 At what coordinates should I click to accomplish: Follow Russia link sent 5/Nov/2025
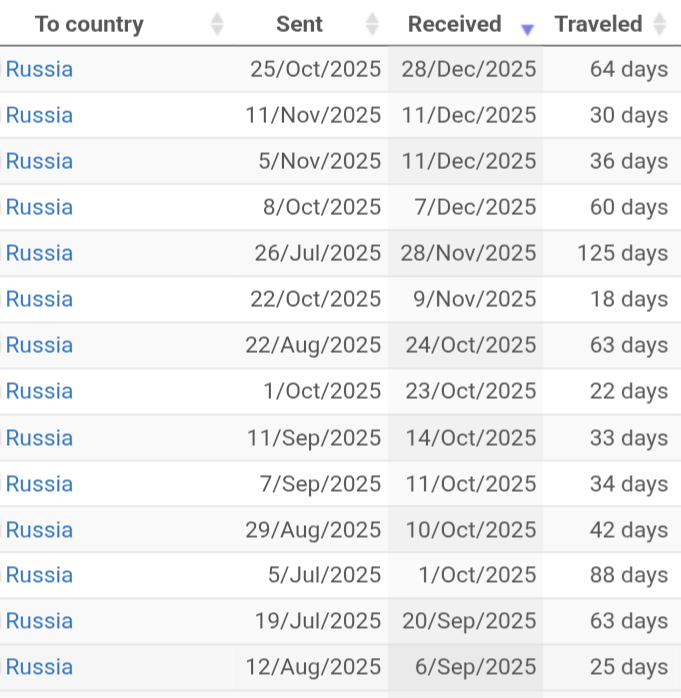(39, 161)
